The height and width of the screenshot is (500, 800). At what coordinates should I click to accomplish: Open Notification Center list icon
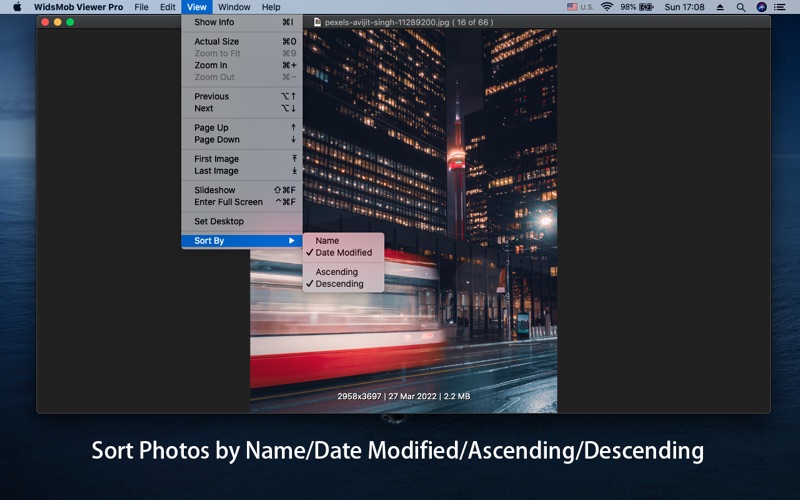pyautogui.click(x=780, y=7)
